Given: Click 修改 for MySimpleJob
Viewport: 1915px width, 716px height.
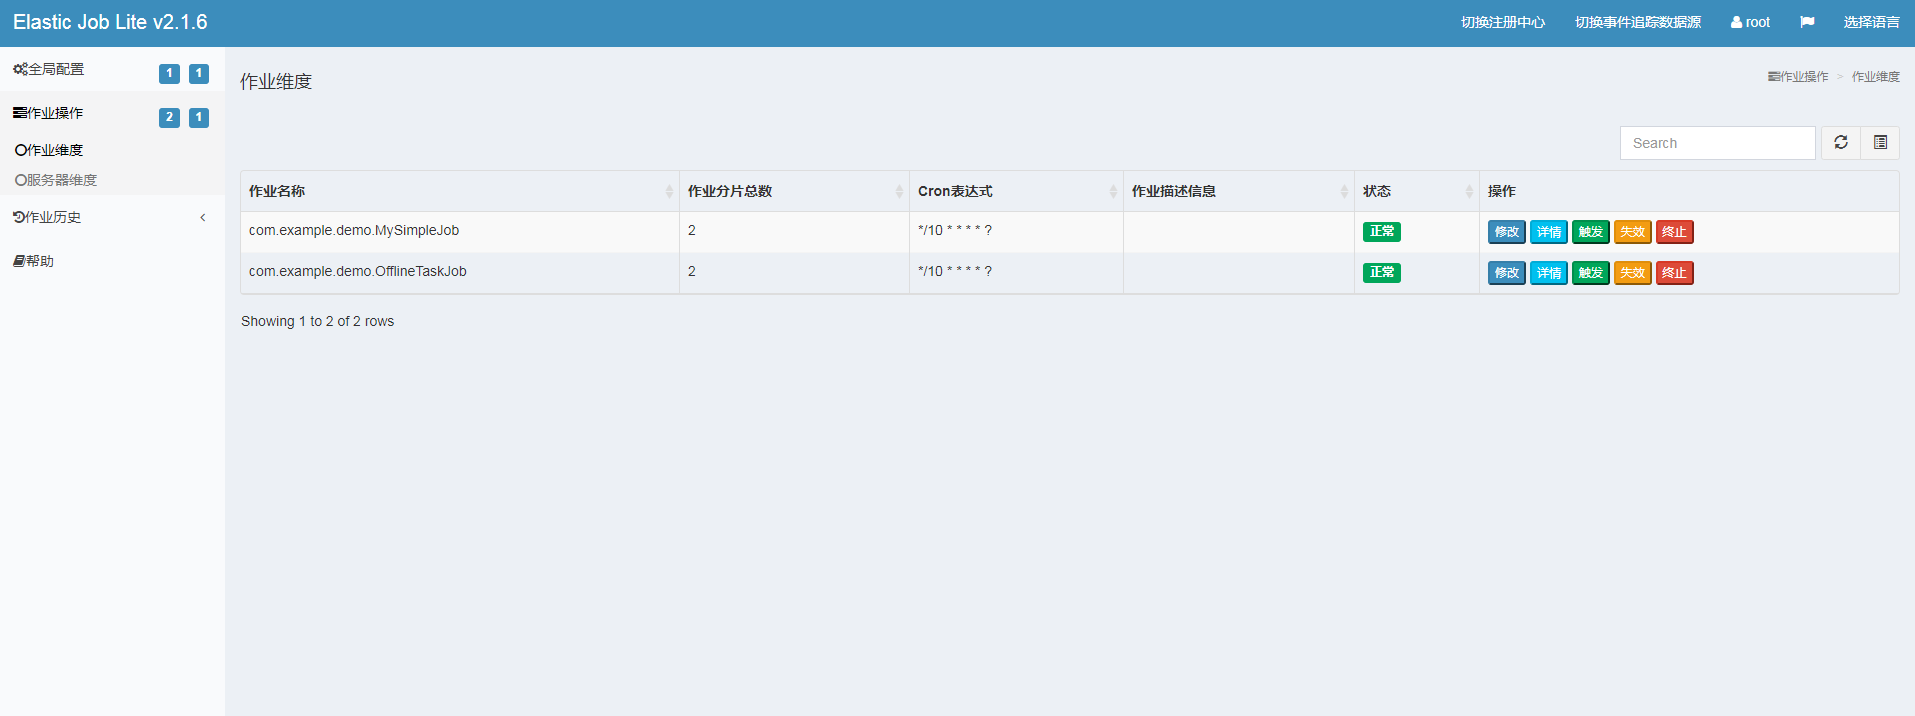Looking at the screenshot, I should [1506, 232].
